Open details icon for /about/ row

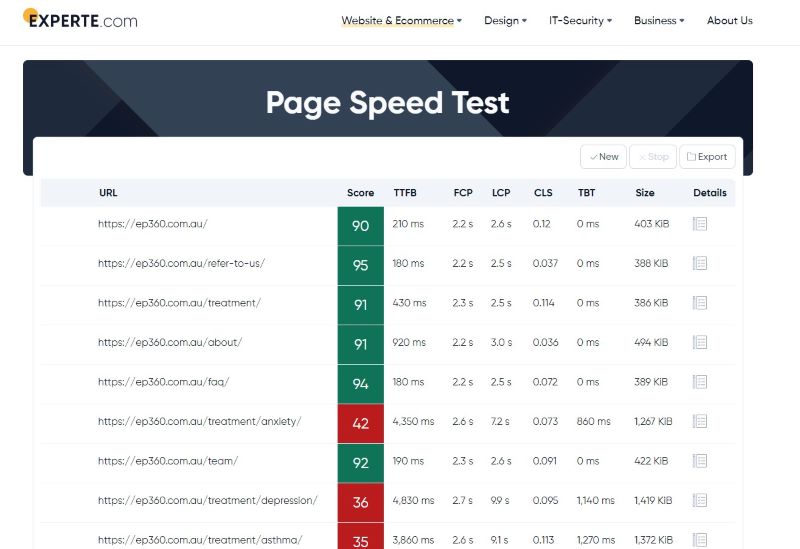[x=699, y=342]
